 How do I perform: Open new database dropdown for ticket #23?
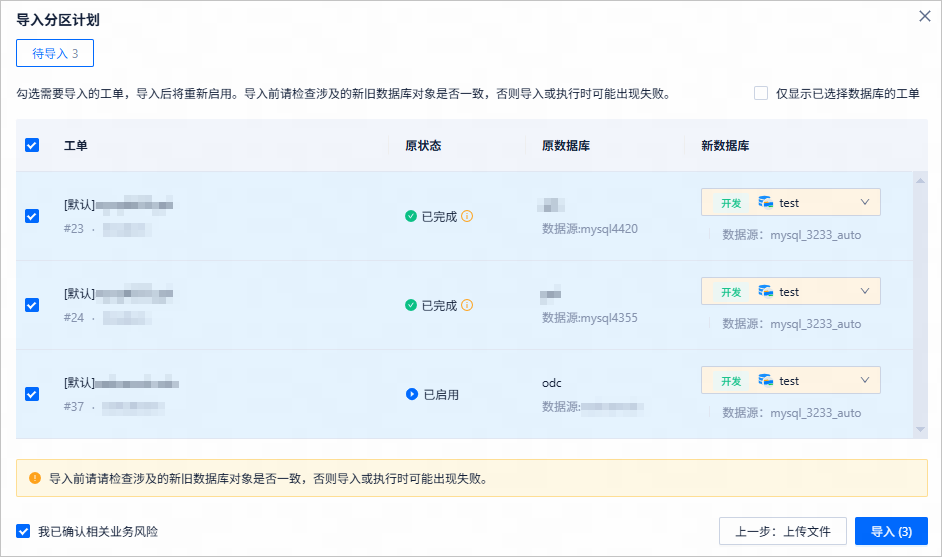pyautogui.click(x=791, y=202)
